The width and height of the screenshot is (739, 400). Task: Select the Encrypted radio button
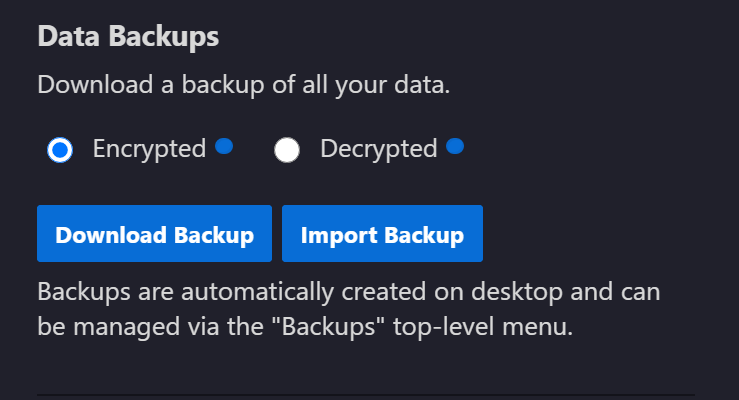coord(60,150)
